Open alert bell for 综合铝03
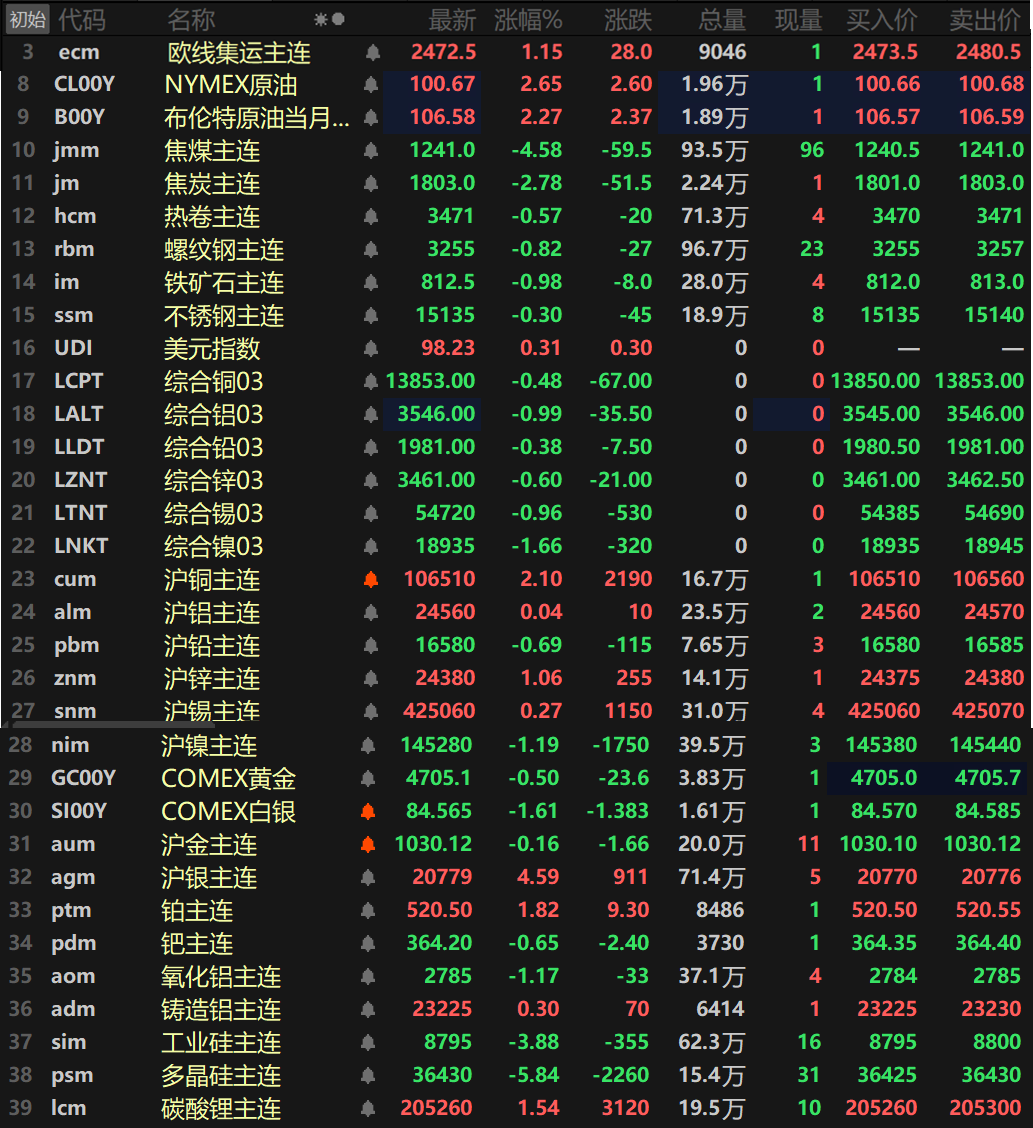This screenshot has height=1128, width=1033. tap(370, 414)
